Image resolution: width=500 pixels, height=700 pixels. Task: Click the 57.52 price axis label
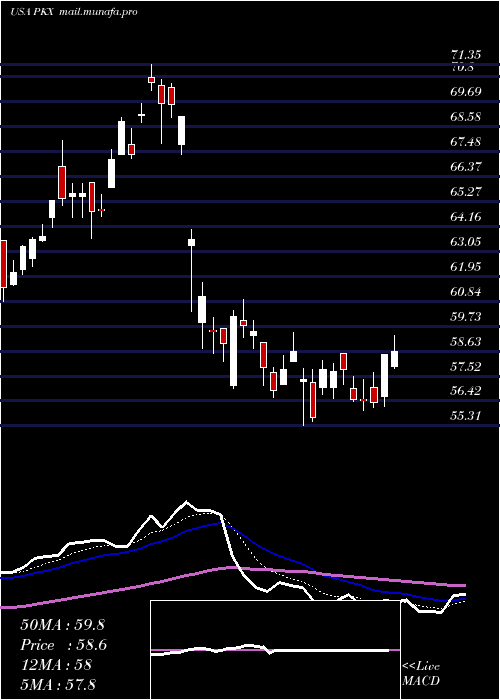coord(466,367)
